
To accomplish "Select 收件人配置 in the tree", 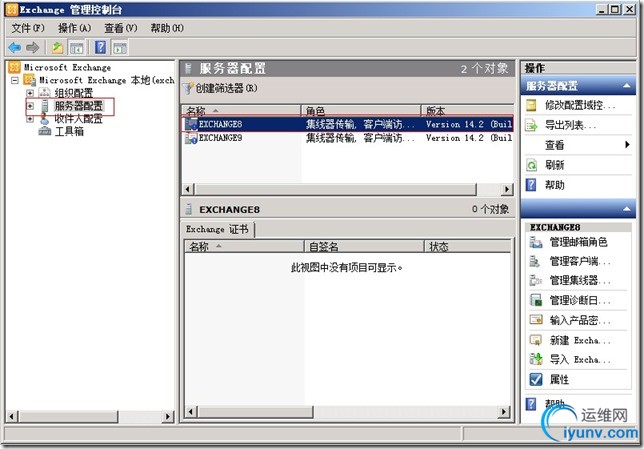I will [x=78, y=119].
